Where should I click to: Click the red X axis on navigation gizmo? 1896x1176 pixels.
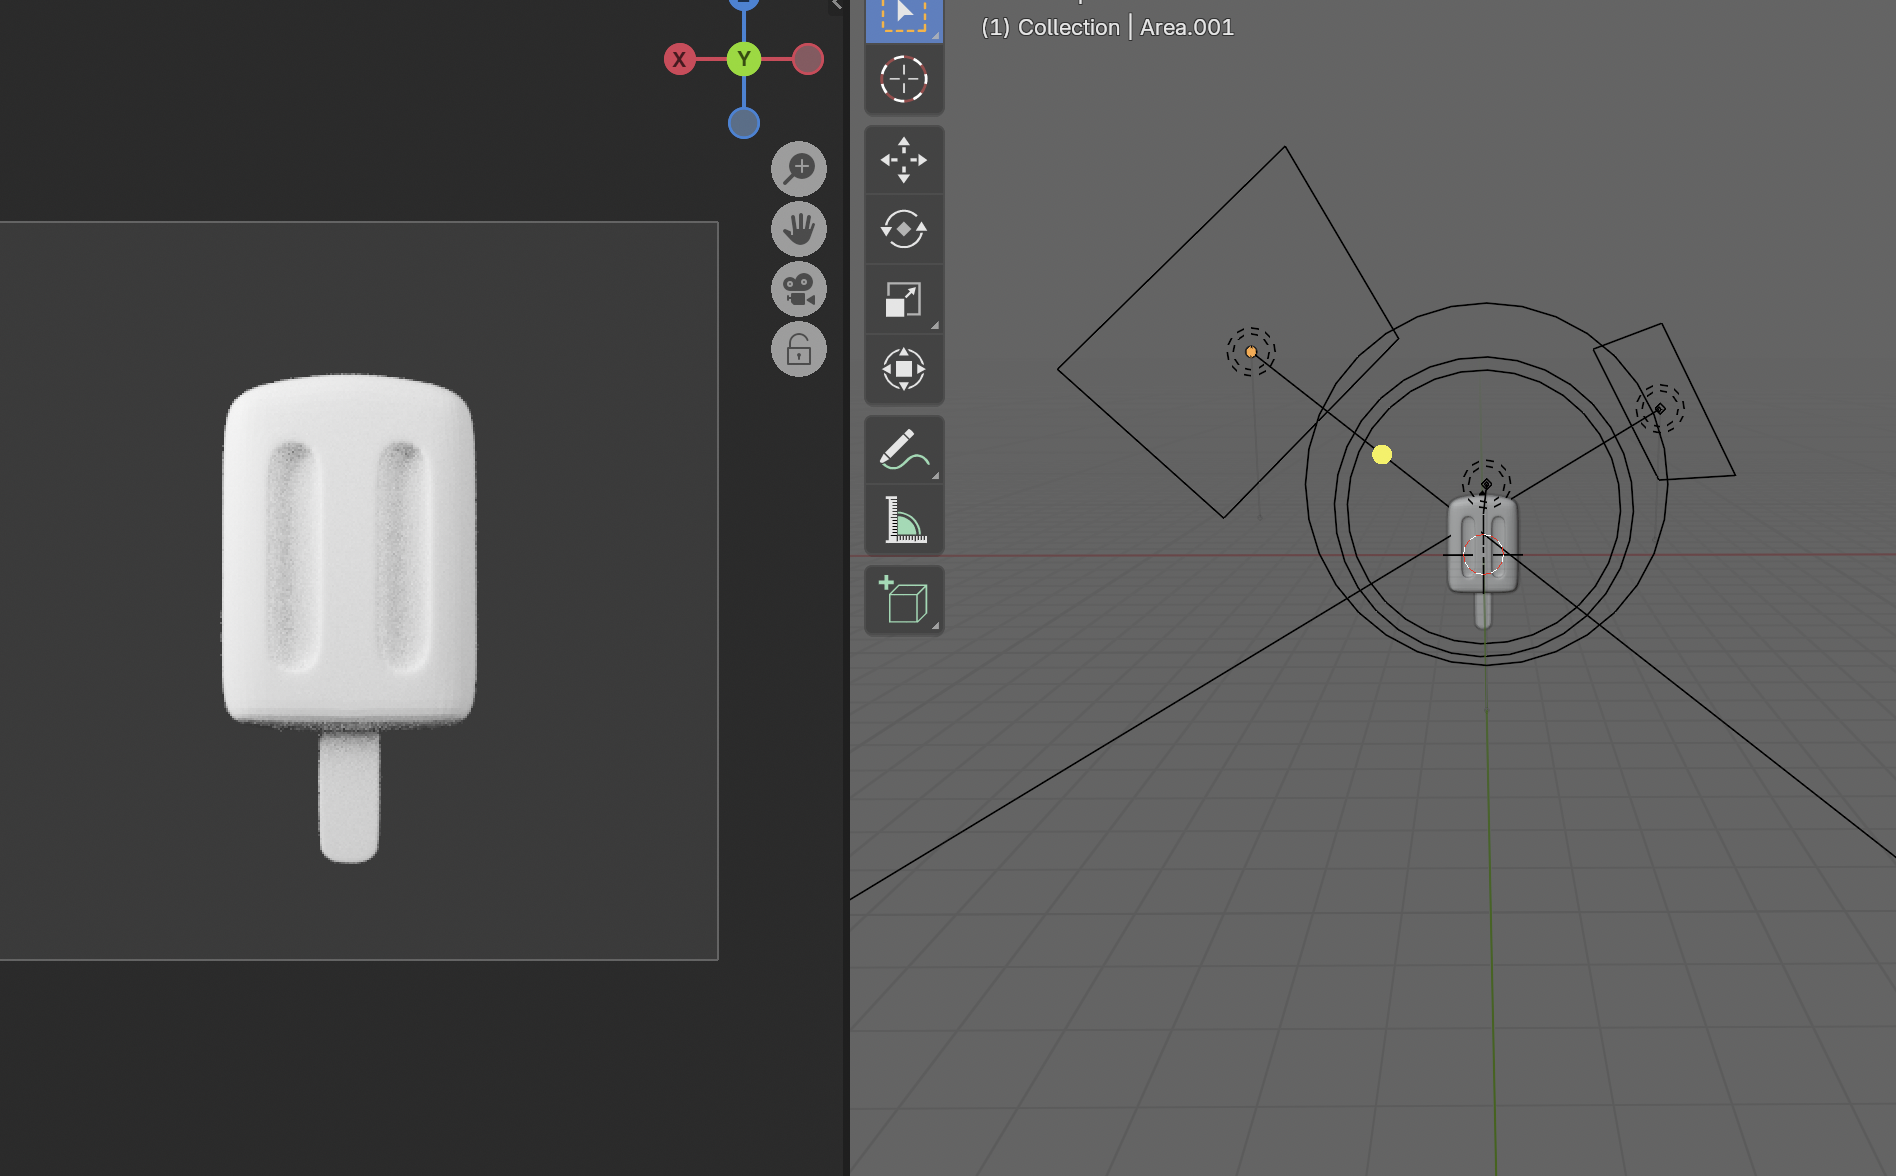[680, 59]
